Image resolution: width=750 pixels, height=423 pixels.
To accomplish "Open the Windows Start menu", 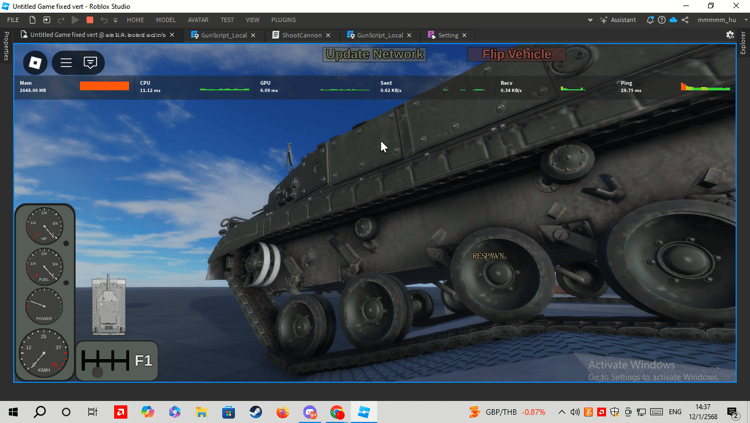I will [x=13, y=412].
